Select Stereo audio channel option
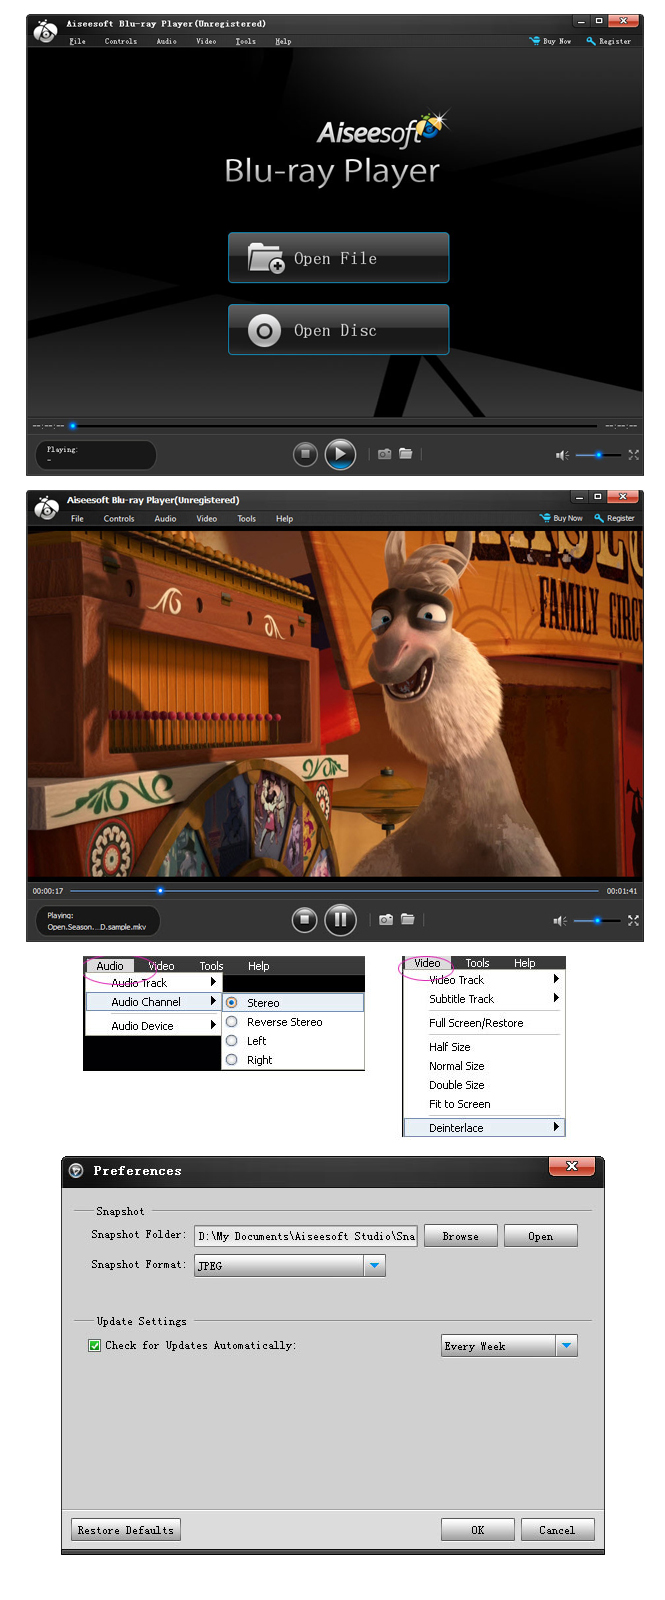Screen dimensions: 665x1600 [293, 1002]
